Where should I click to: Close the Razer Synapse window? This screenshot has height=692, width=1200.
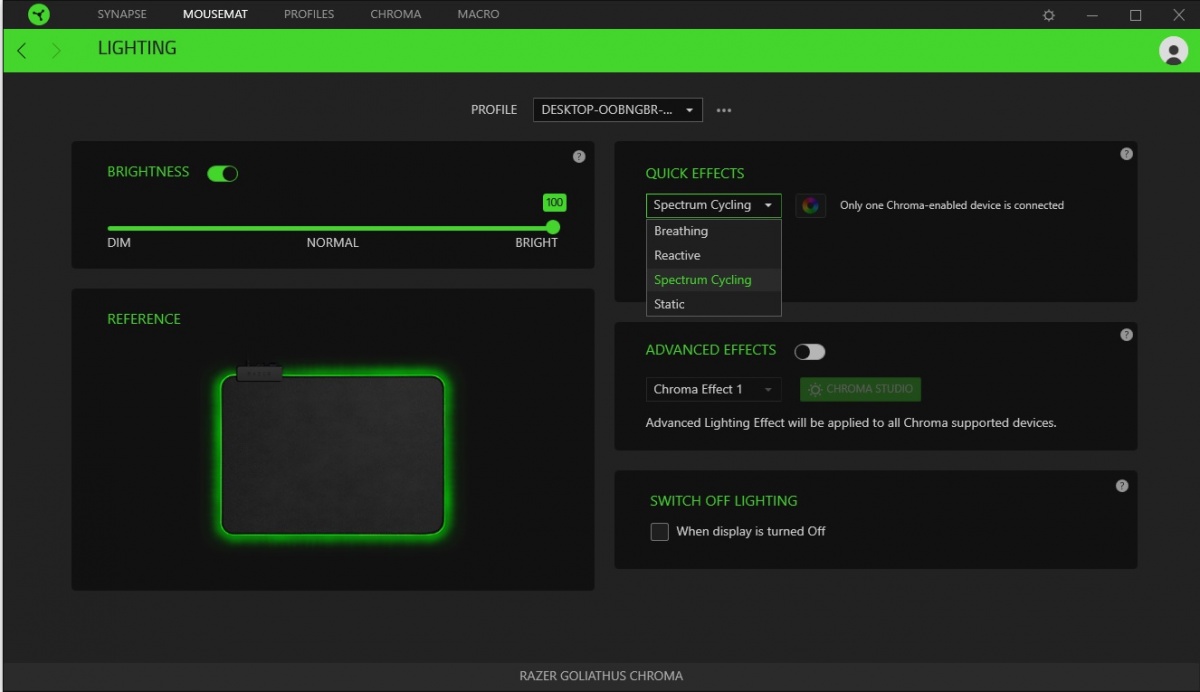[x=1178, y=15]
